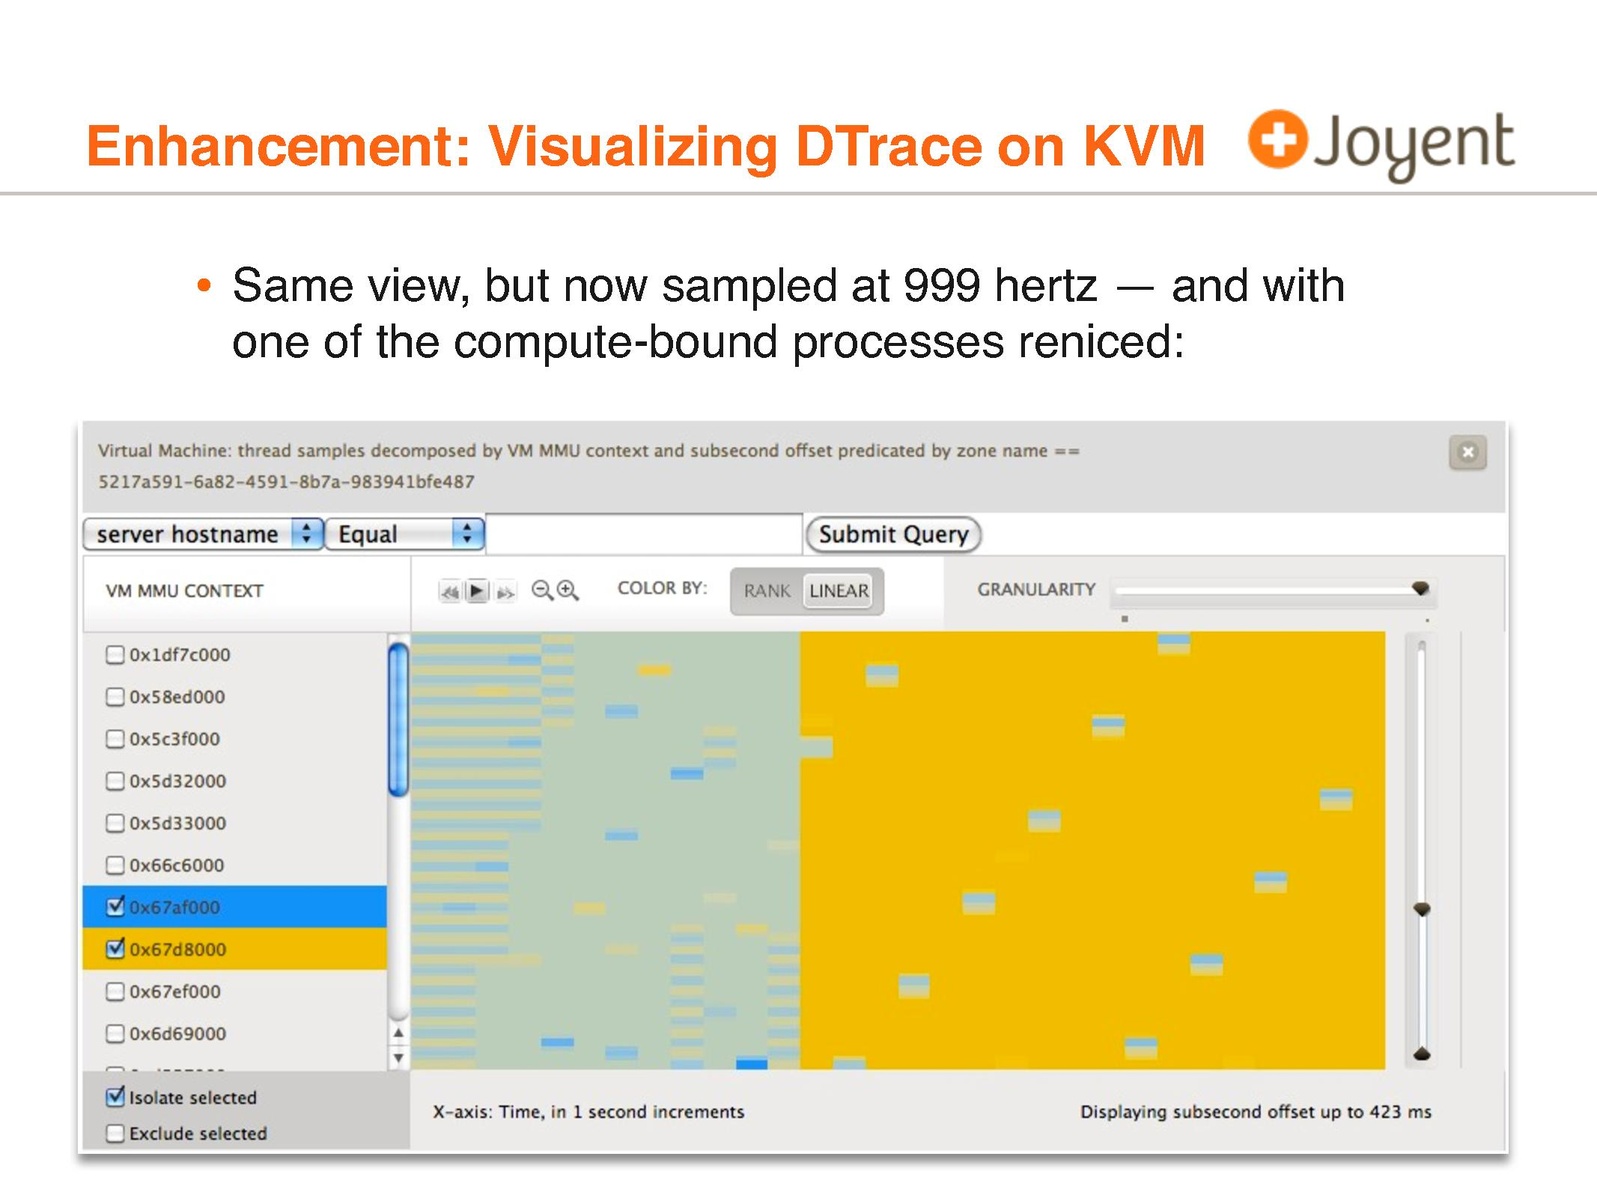
Task: Select LINEAR color mode
Action: click(x=839, y=591)
